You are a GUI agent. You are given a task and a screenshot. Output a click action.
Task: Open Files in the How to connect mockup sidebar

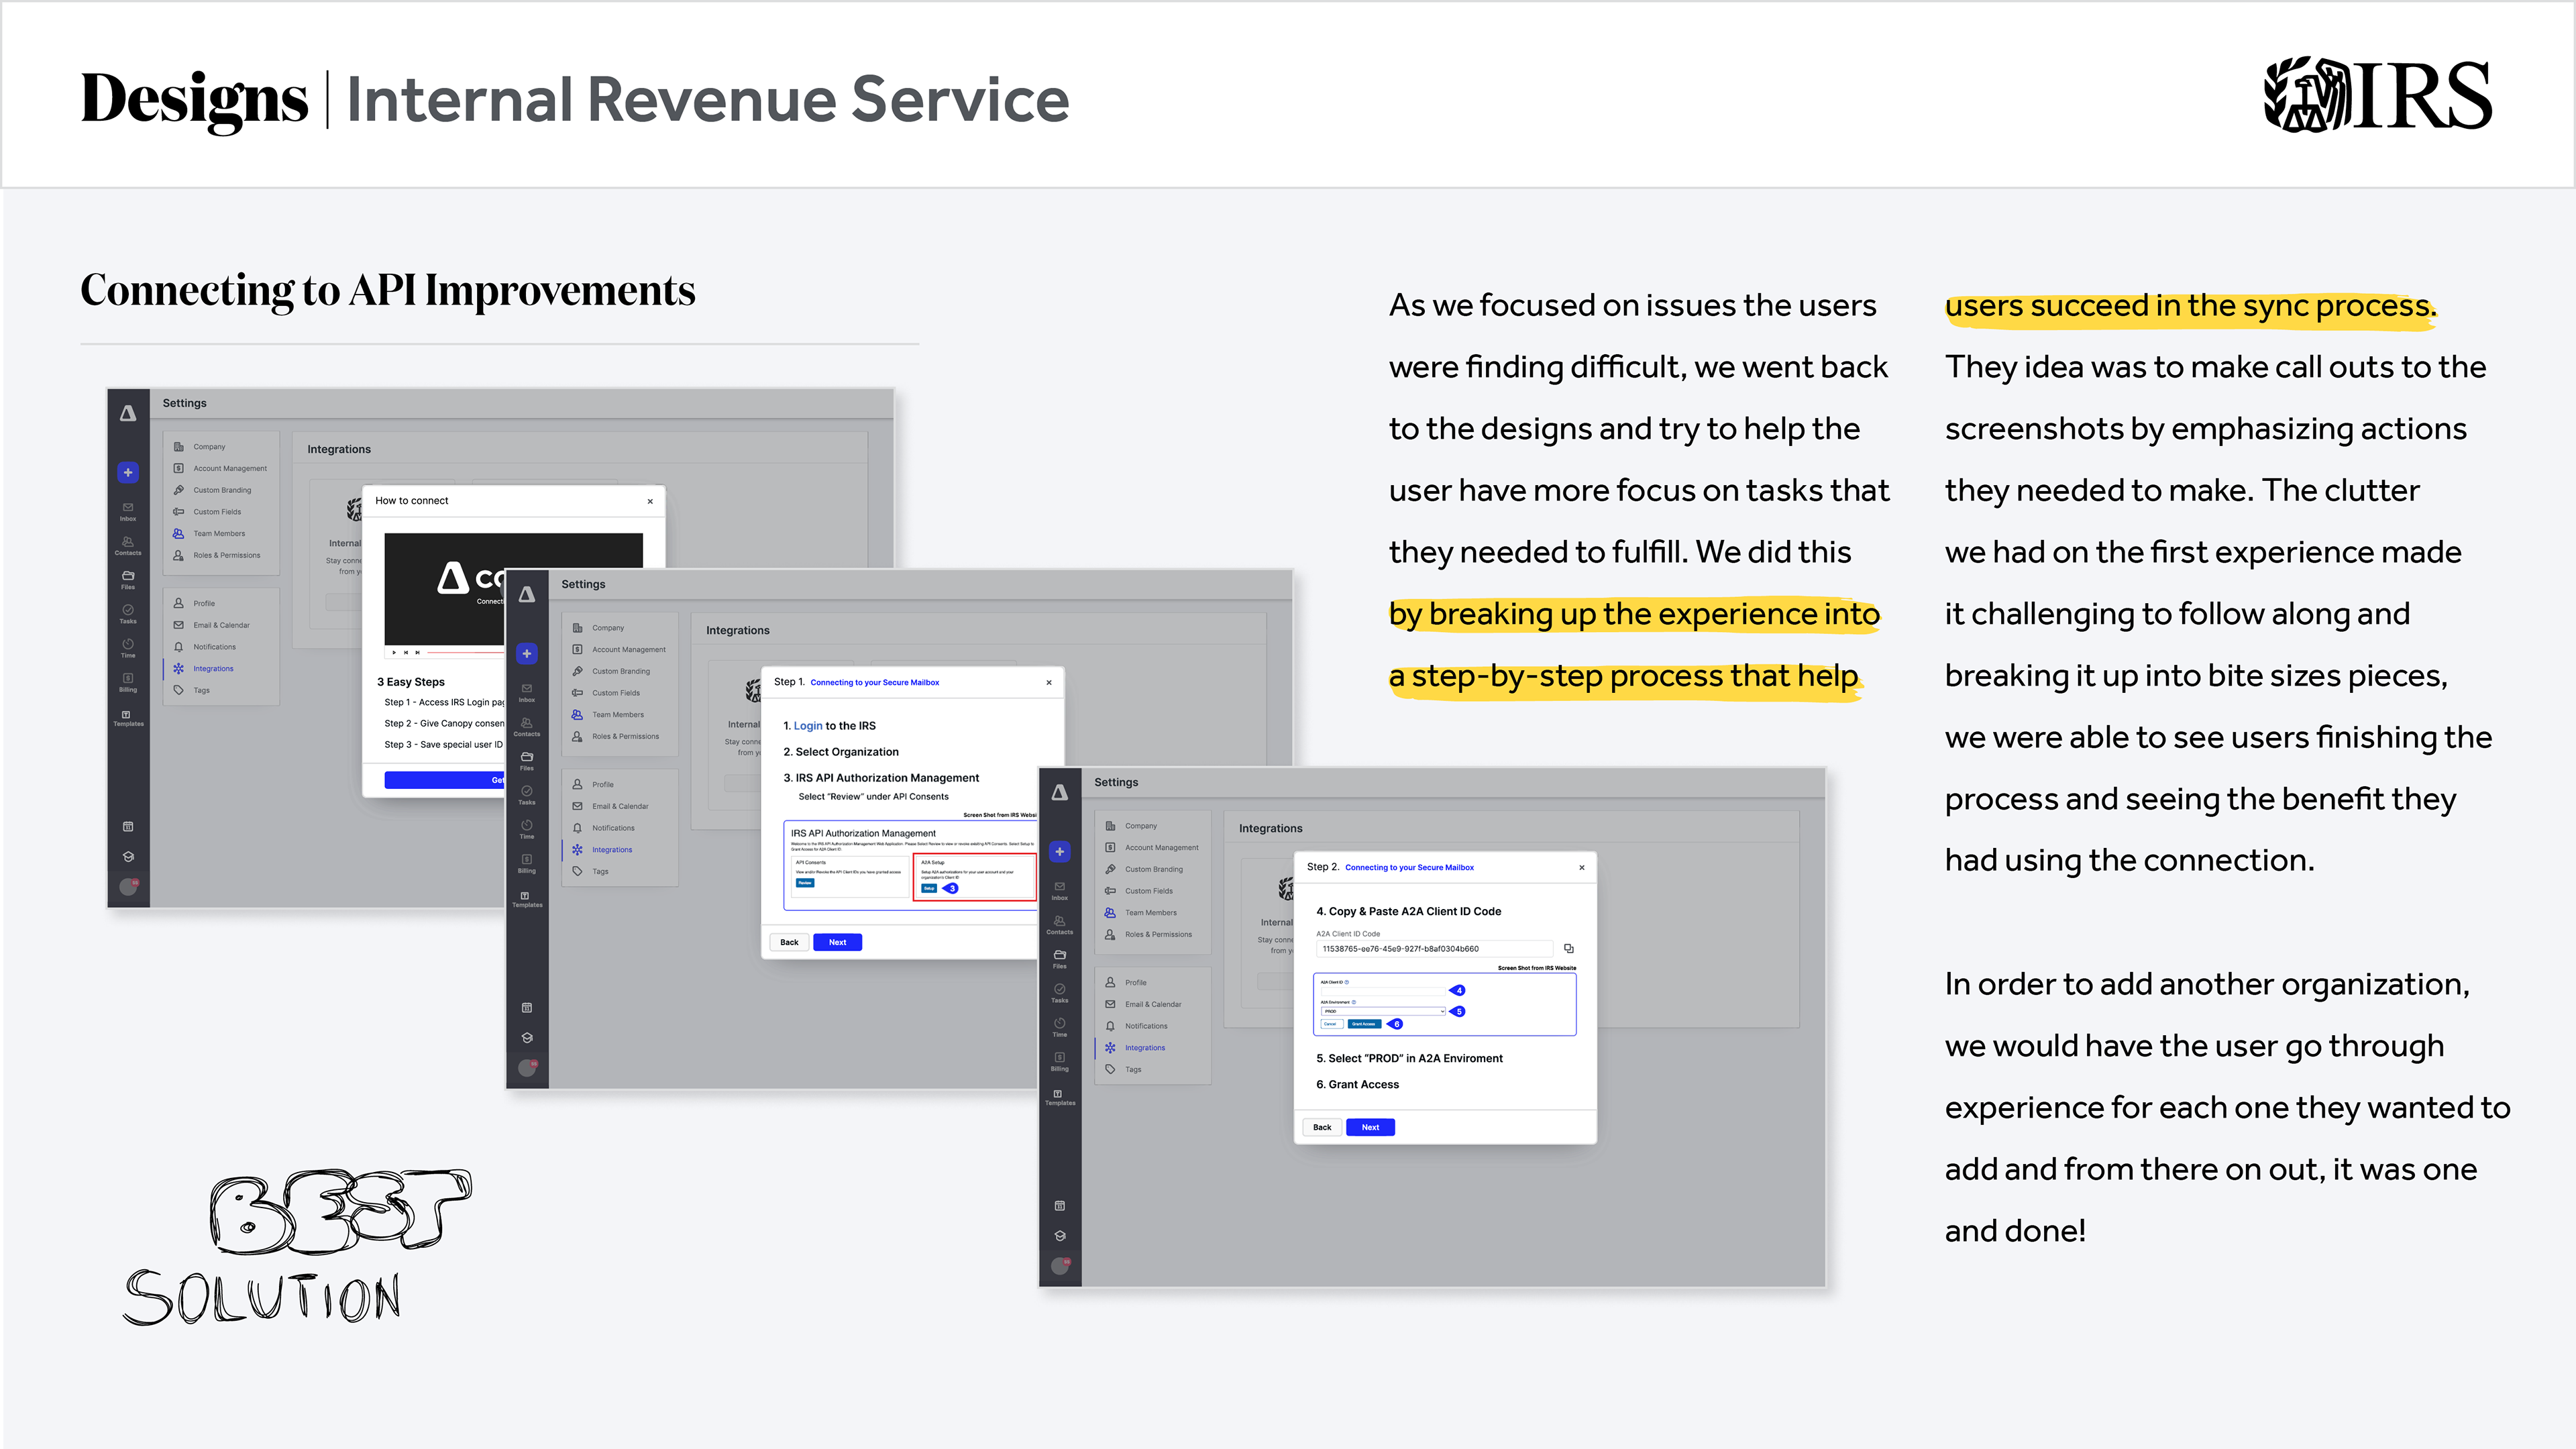click(x=128, y=580)
